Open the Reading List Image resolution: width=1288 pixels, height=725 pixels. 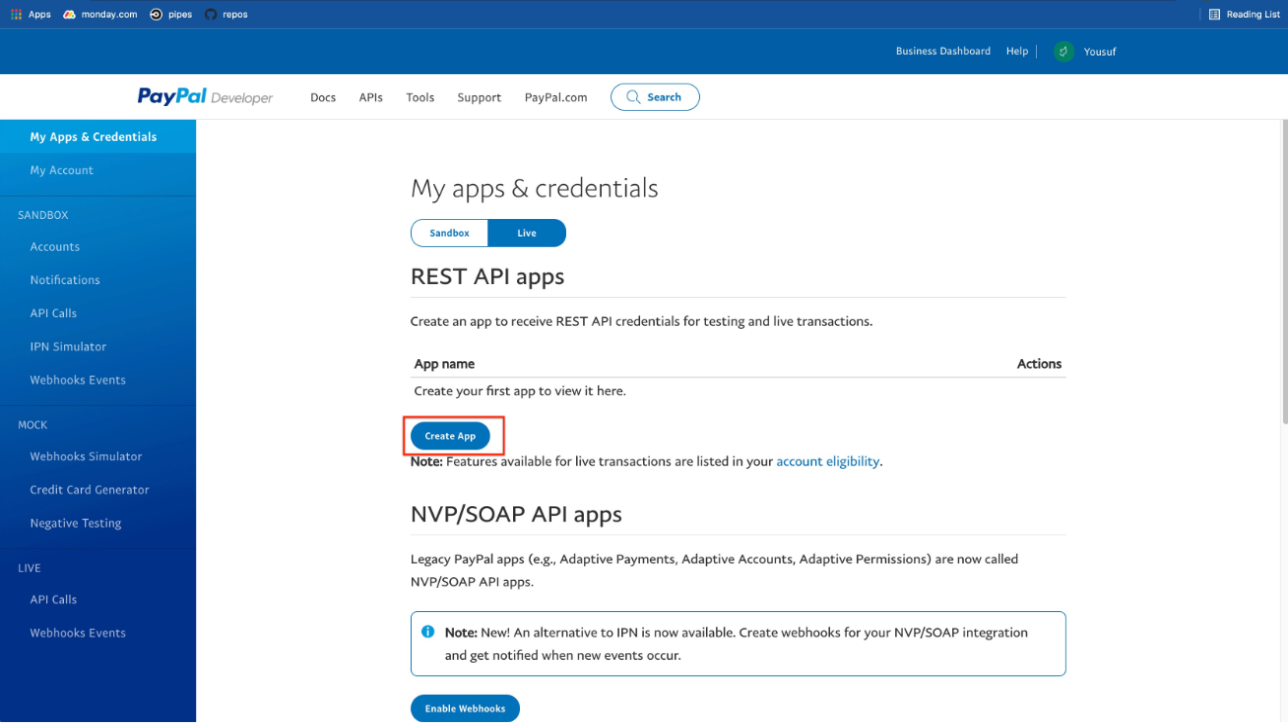1243,14
